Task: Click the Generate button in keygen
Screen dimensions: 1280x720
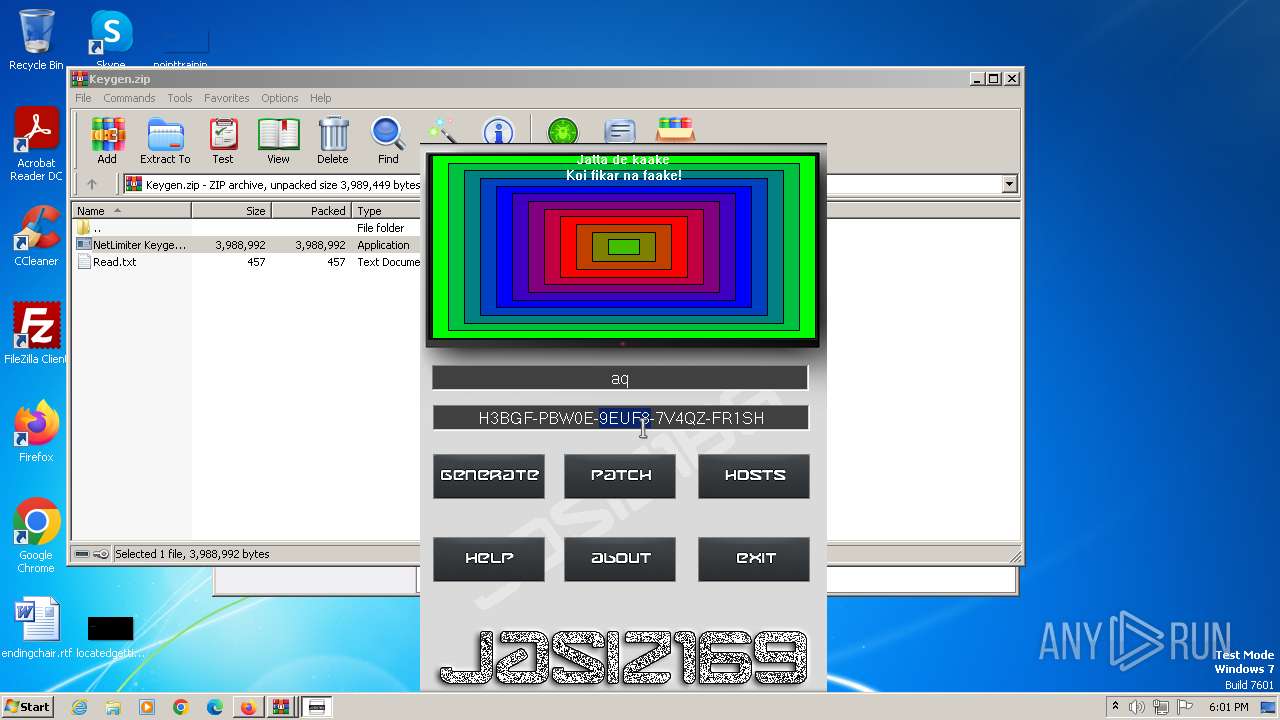Action: click(489, 476)
